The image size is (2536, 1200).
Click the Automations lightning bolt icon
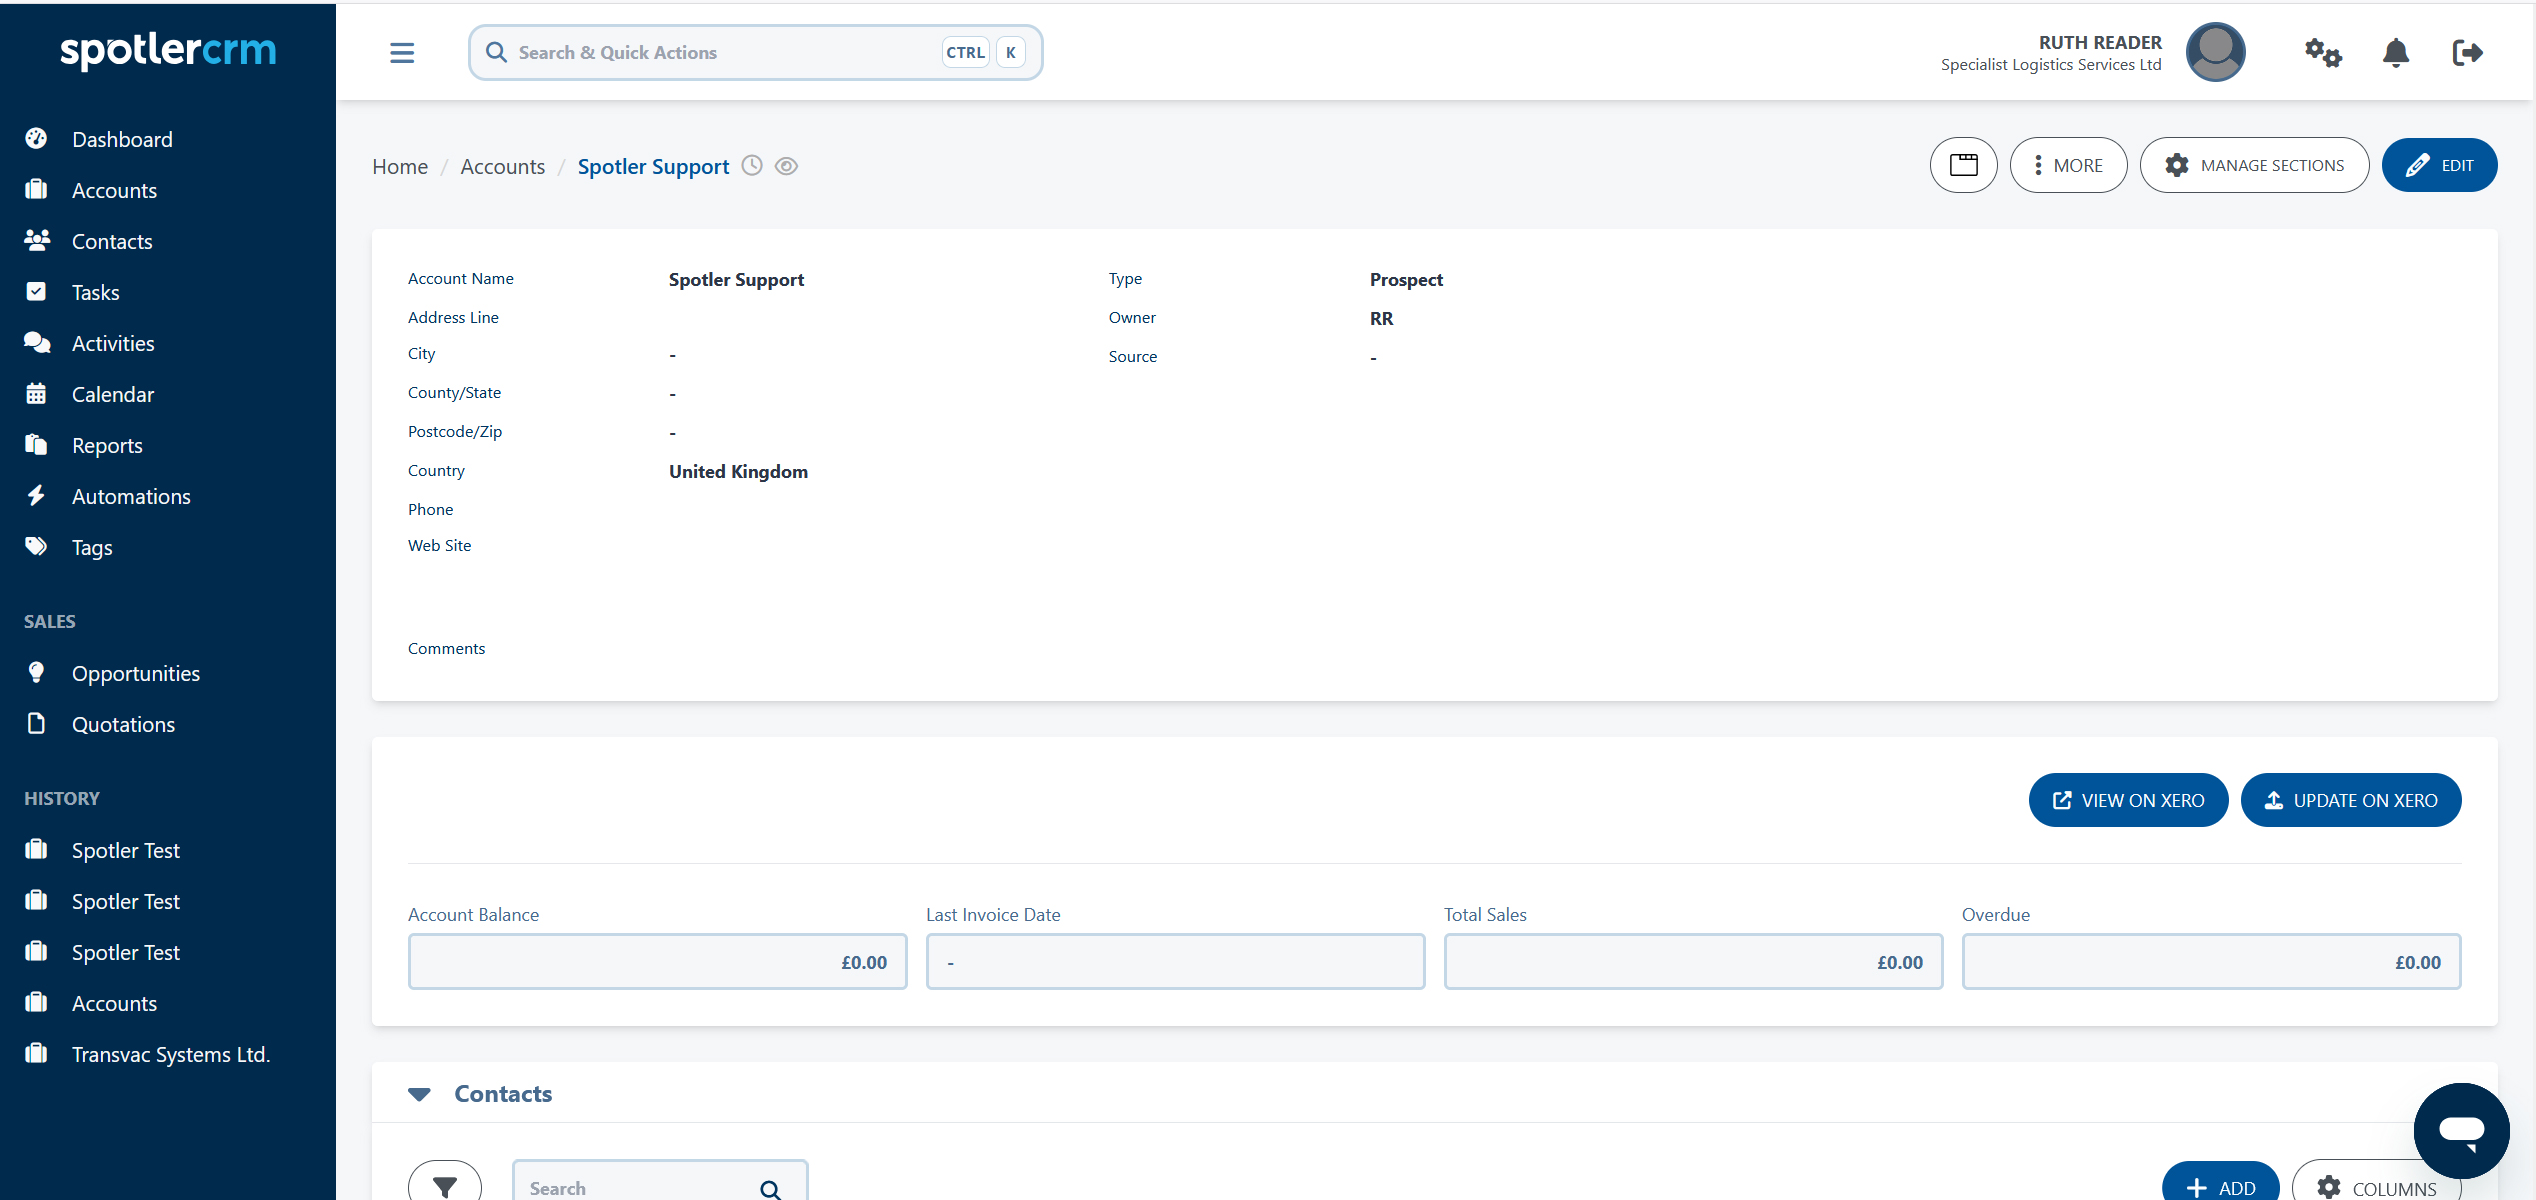coord(36,495)
